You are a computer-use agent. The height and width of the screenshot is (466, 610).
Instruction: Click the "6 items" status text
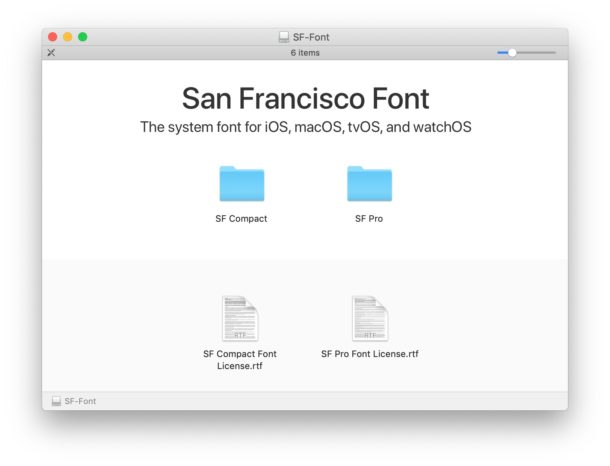305,52
